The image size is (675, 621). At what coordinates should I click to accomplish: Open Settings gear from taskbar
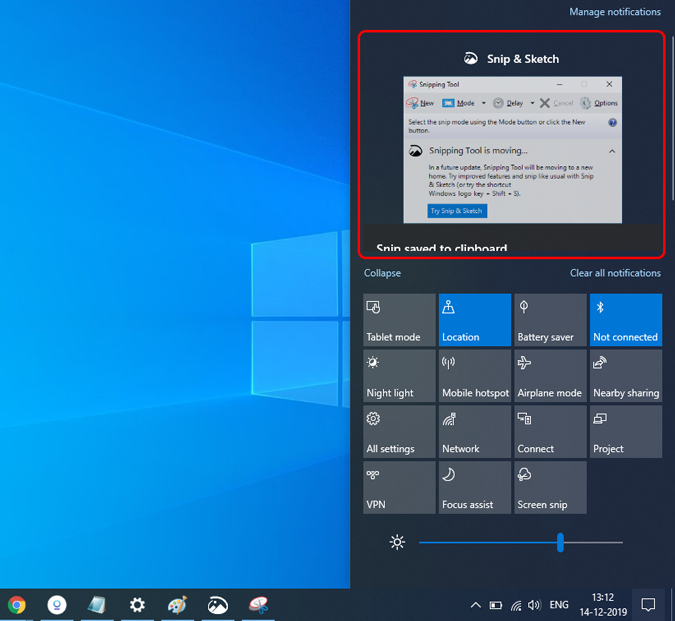tap(137, 605)
